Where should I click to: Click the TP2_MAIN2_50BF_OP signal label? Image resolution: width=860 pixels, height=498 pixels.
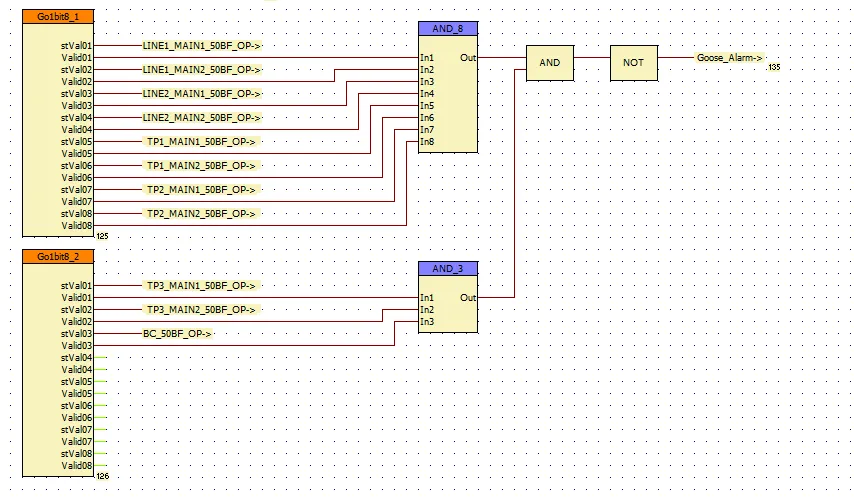(x=201, y=213)
